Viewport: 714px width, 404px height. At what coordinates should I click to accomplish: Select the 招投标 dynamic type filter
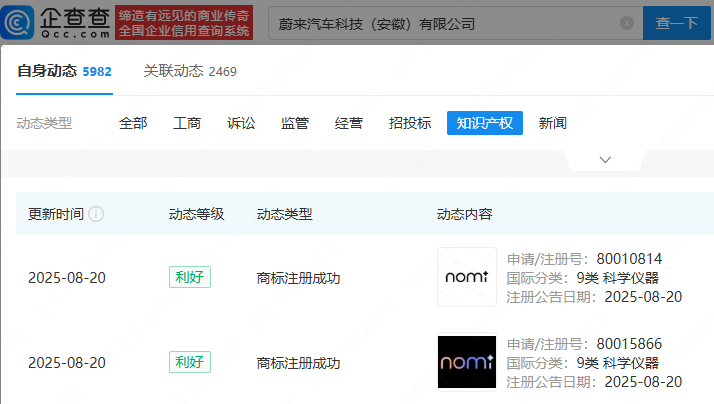tap(409, 123)
